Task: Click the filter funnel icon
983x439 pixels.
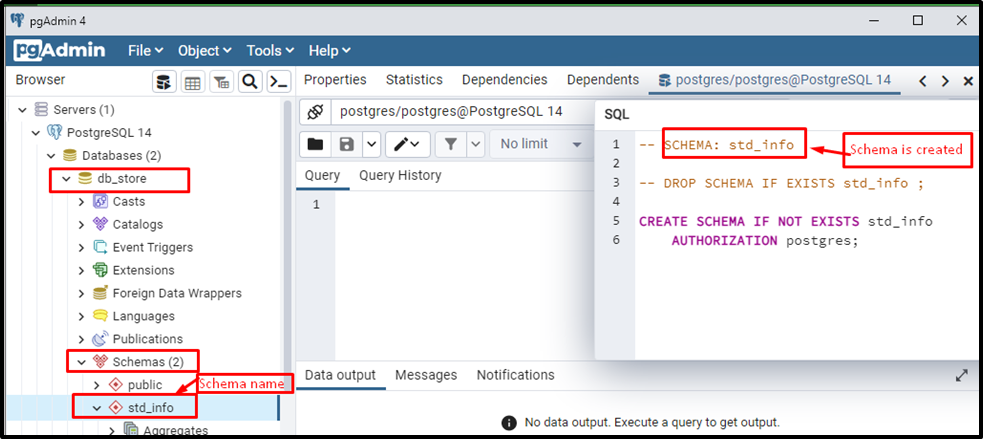Action: 451,144
